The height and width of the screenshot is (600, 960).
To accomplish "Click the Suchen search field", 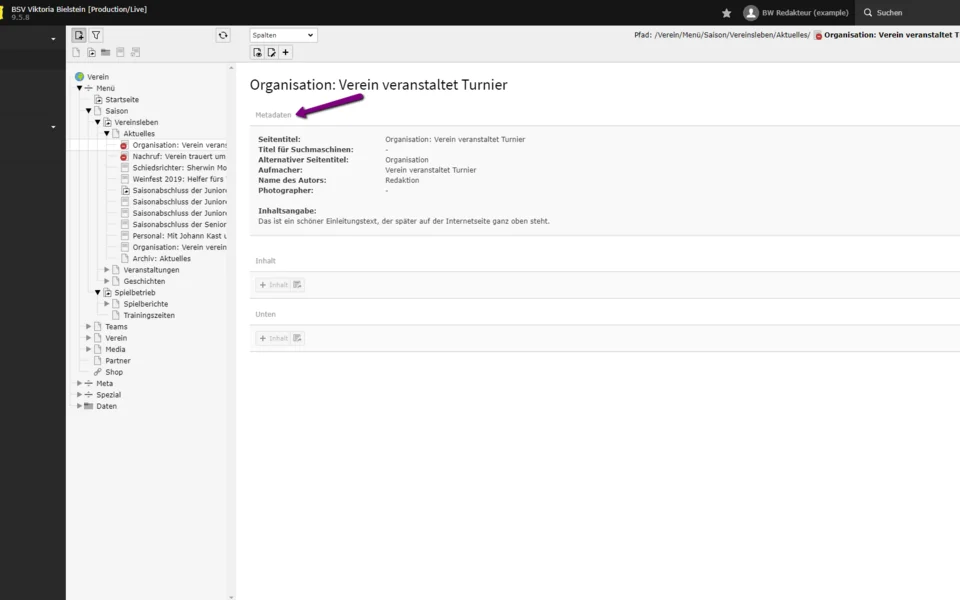I will click(x=910, y=13).
